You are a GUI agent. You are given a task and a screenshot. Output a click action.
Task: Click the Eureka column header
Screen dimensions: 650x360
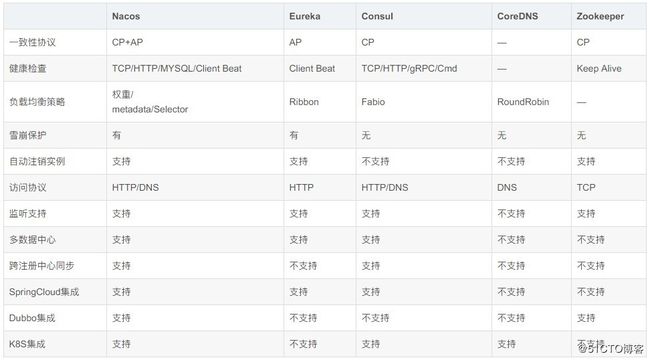(305, 16)
